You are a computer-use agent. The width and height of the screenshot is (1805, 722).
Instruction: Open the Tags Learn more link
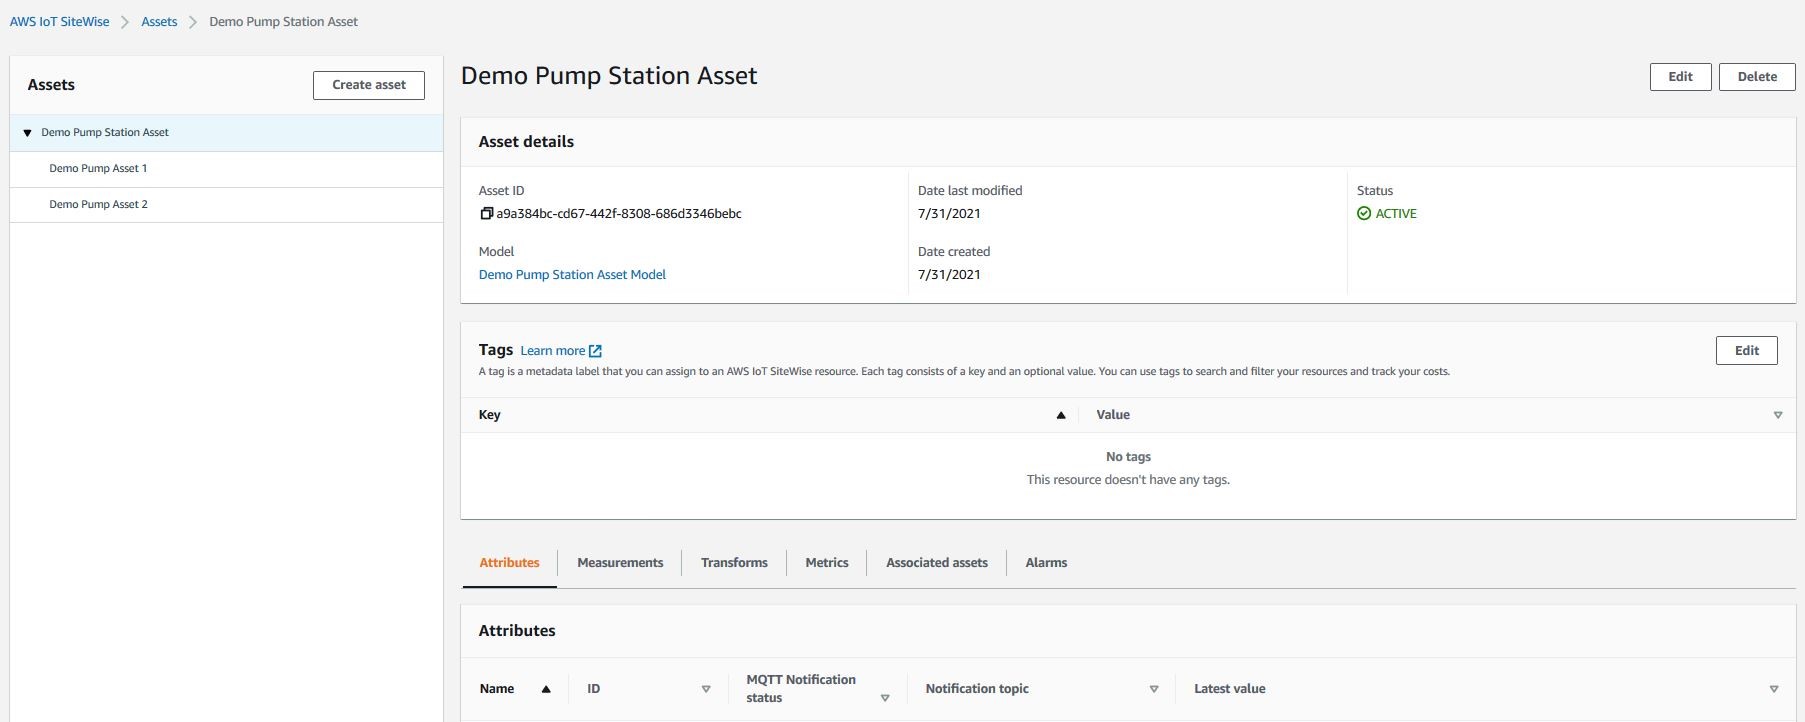pyautogui.click(x=553, y=351)
